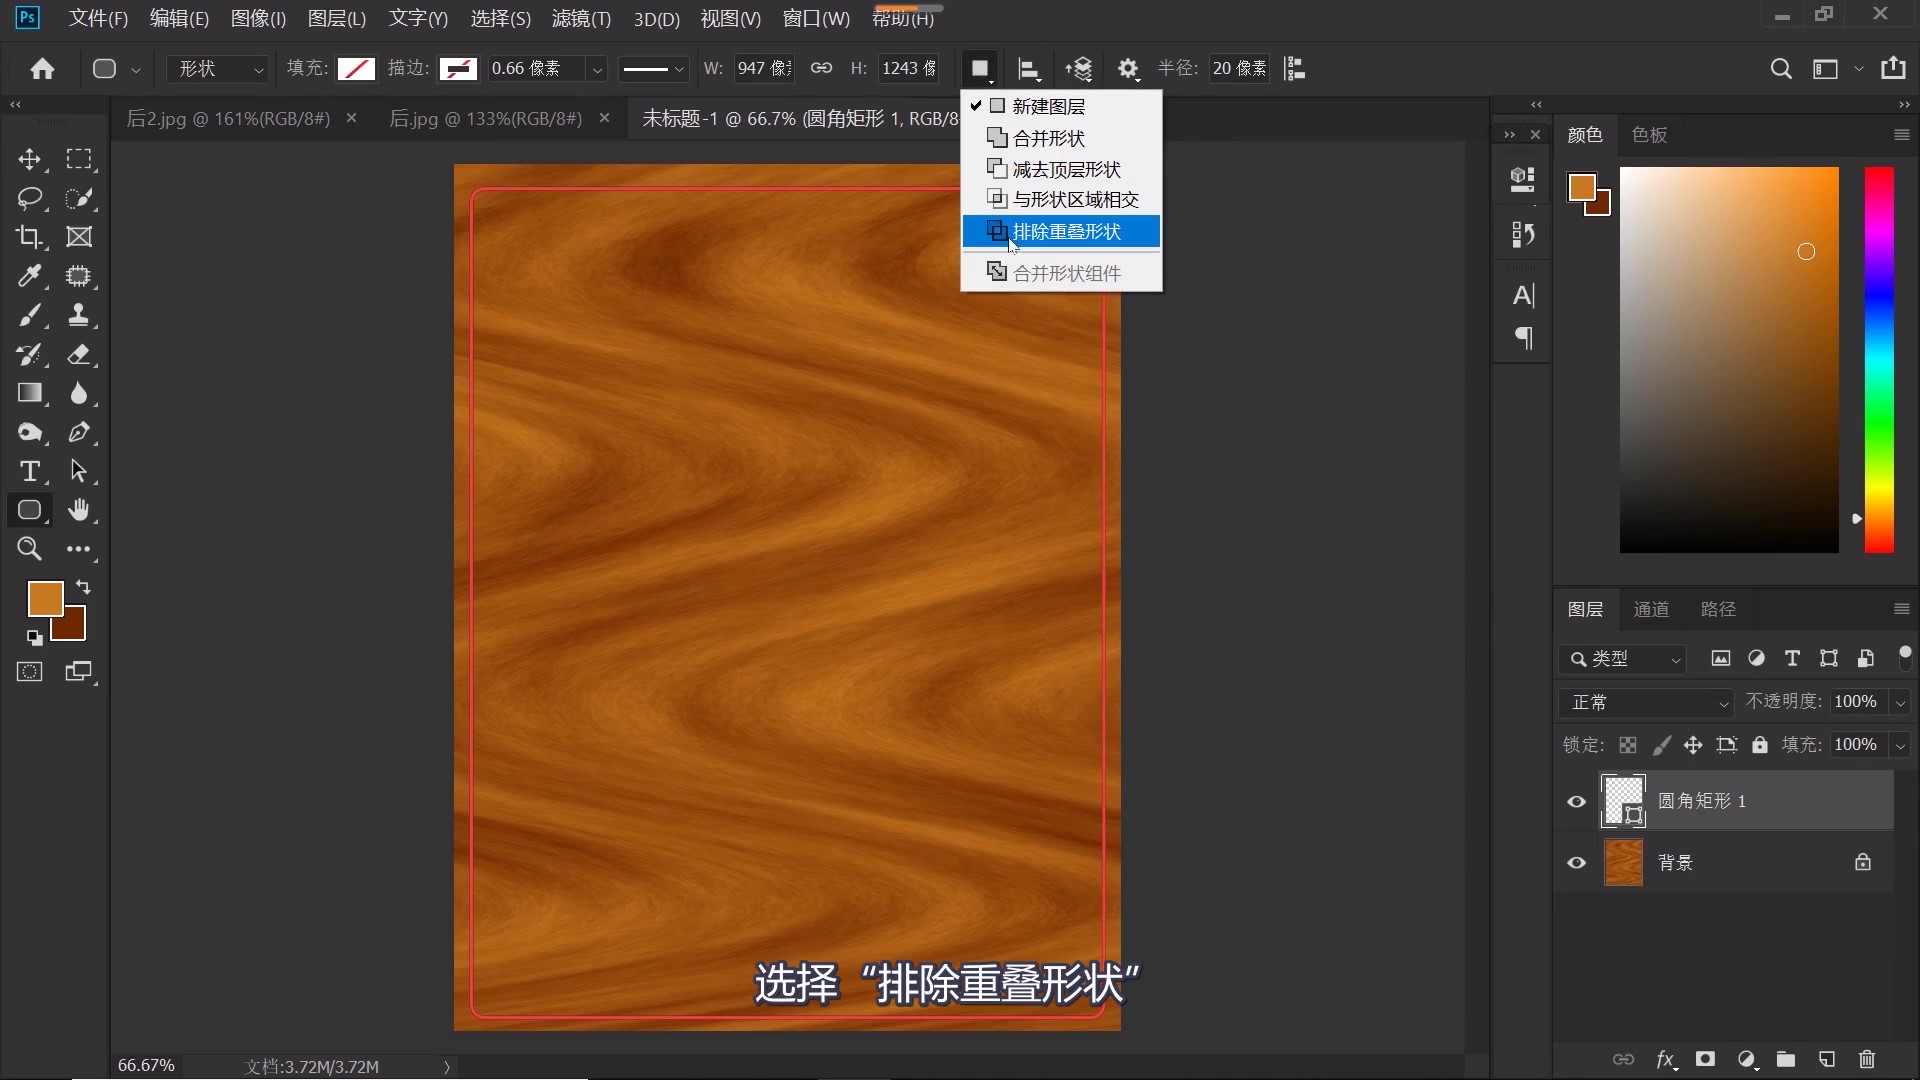
Task: Select the Eraser tool
Action: pos(79,354)
